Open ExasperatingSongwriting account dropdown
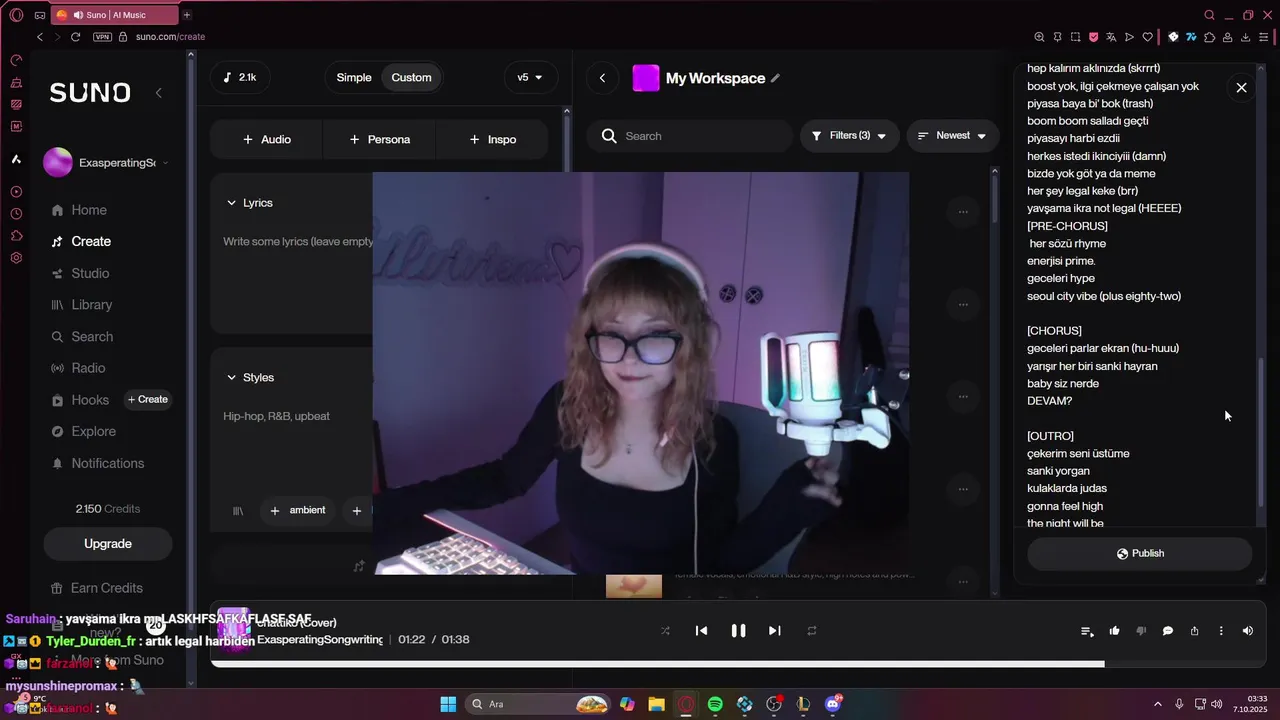This screenshot has height=720, width=1280. coord(107,163)
